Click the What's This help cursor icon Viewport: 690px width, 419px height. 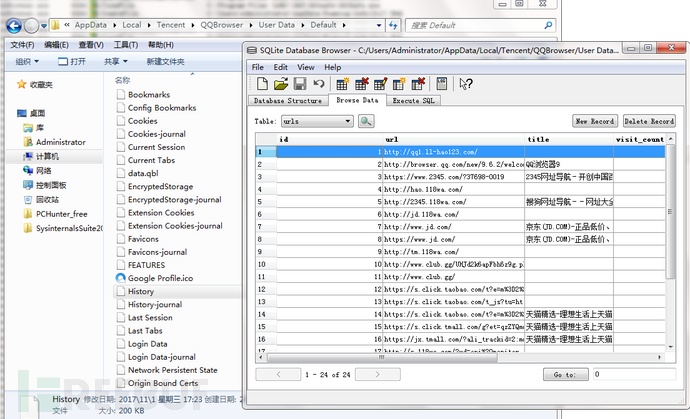pyautogui.click(x=465, y=84)
